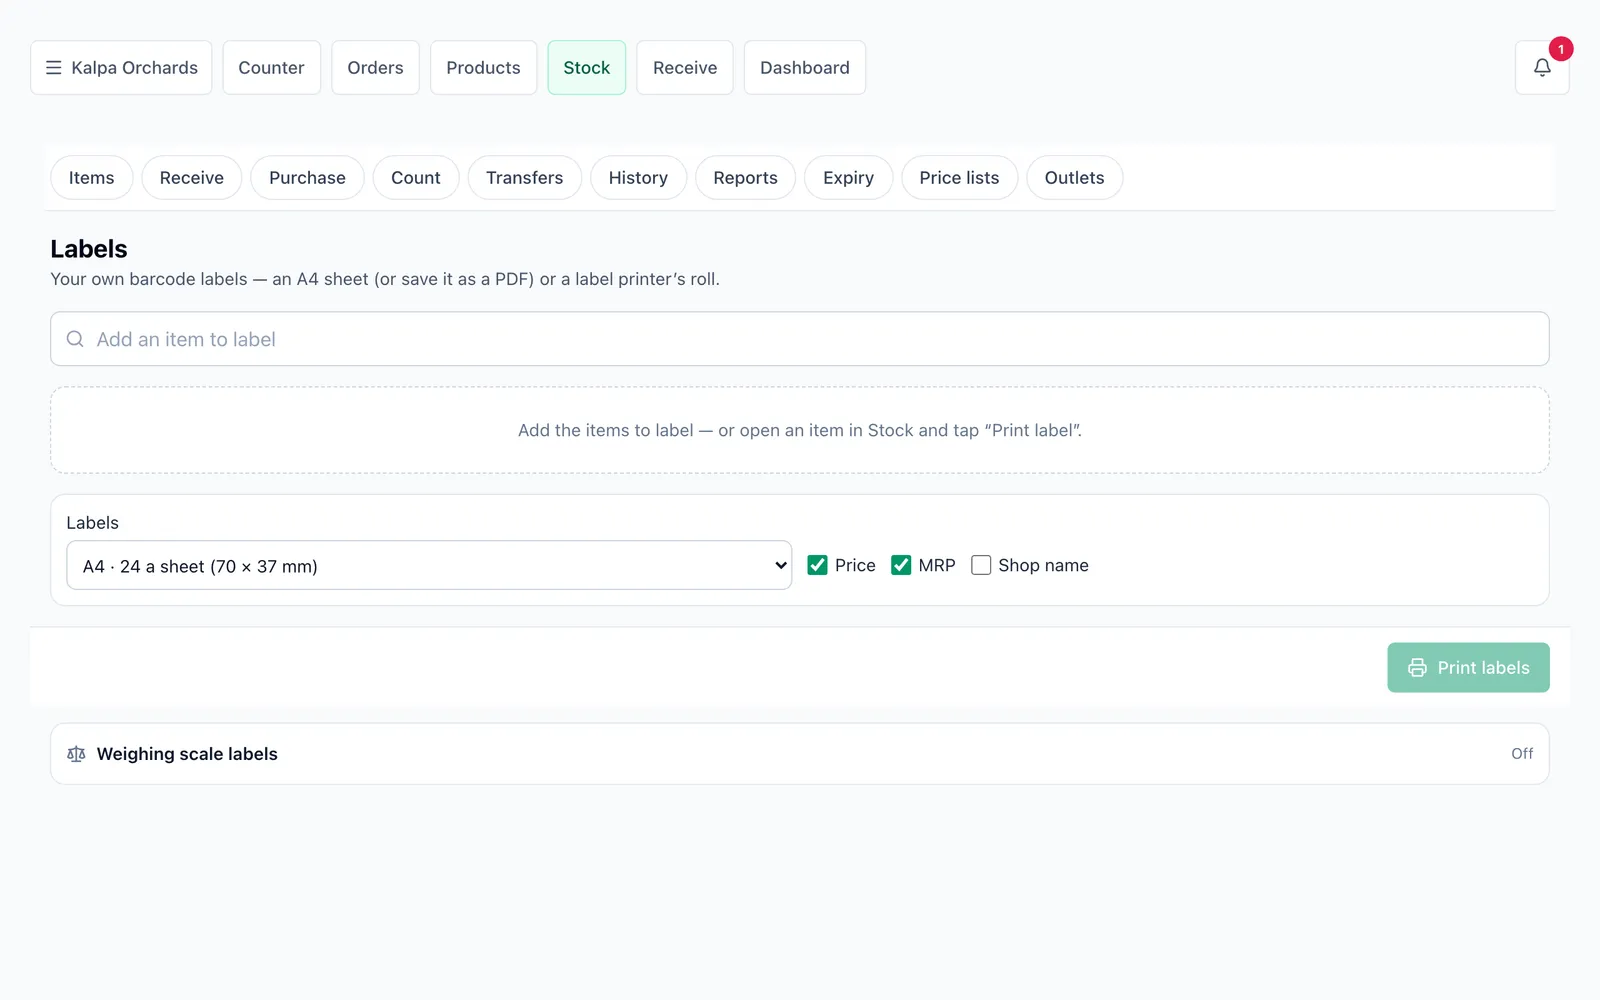Open the hamburger menu icon beside Kalpa Orchards
This screenshot has width=1600, height=1000.
click(54, 68)
